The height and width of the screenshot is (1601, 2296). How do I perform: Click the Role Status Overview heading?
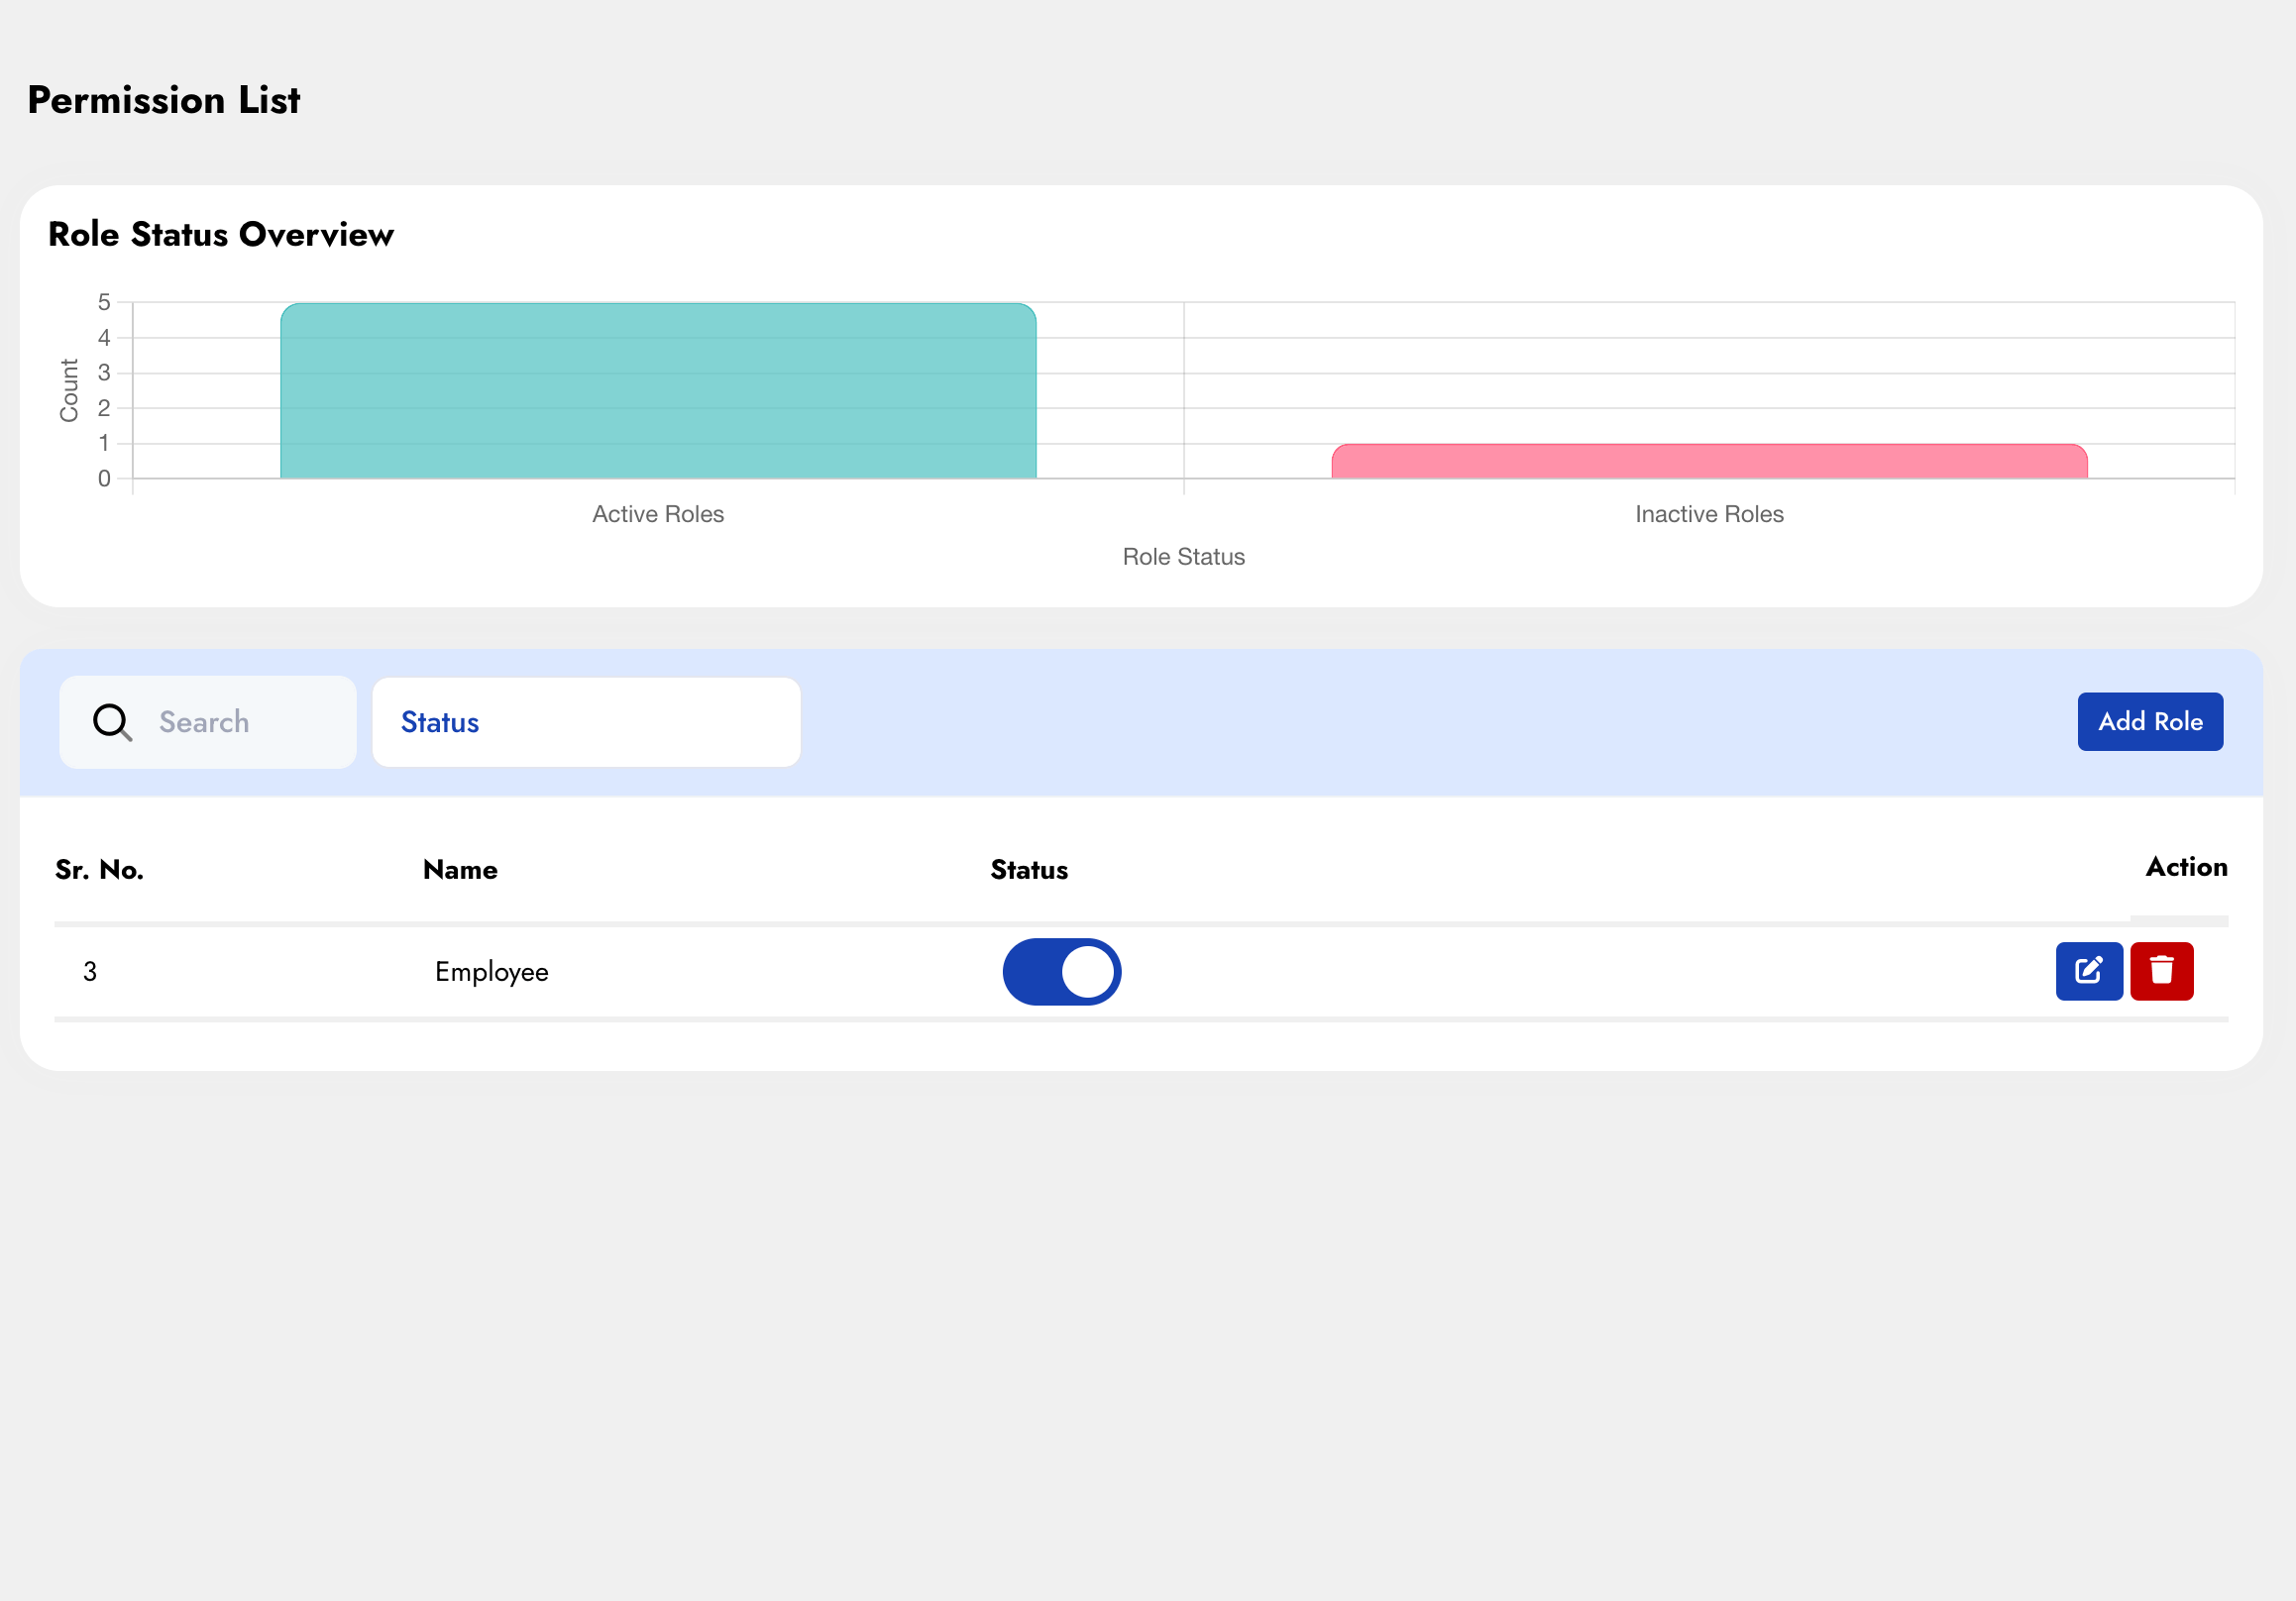click(x=221, y=234)
